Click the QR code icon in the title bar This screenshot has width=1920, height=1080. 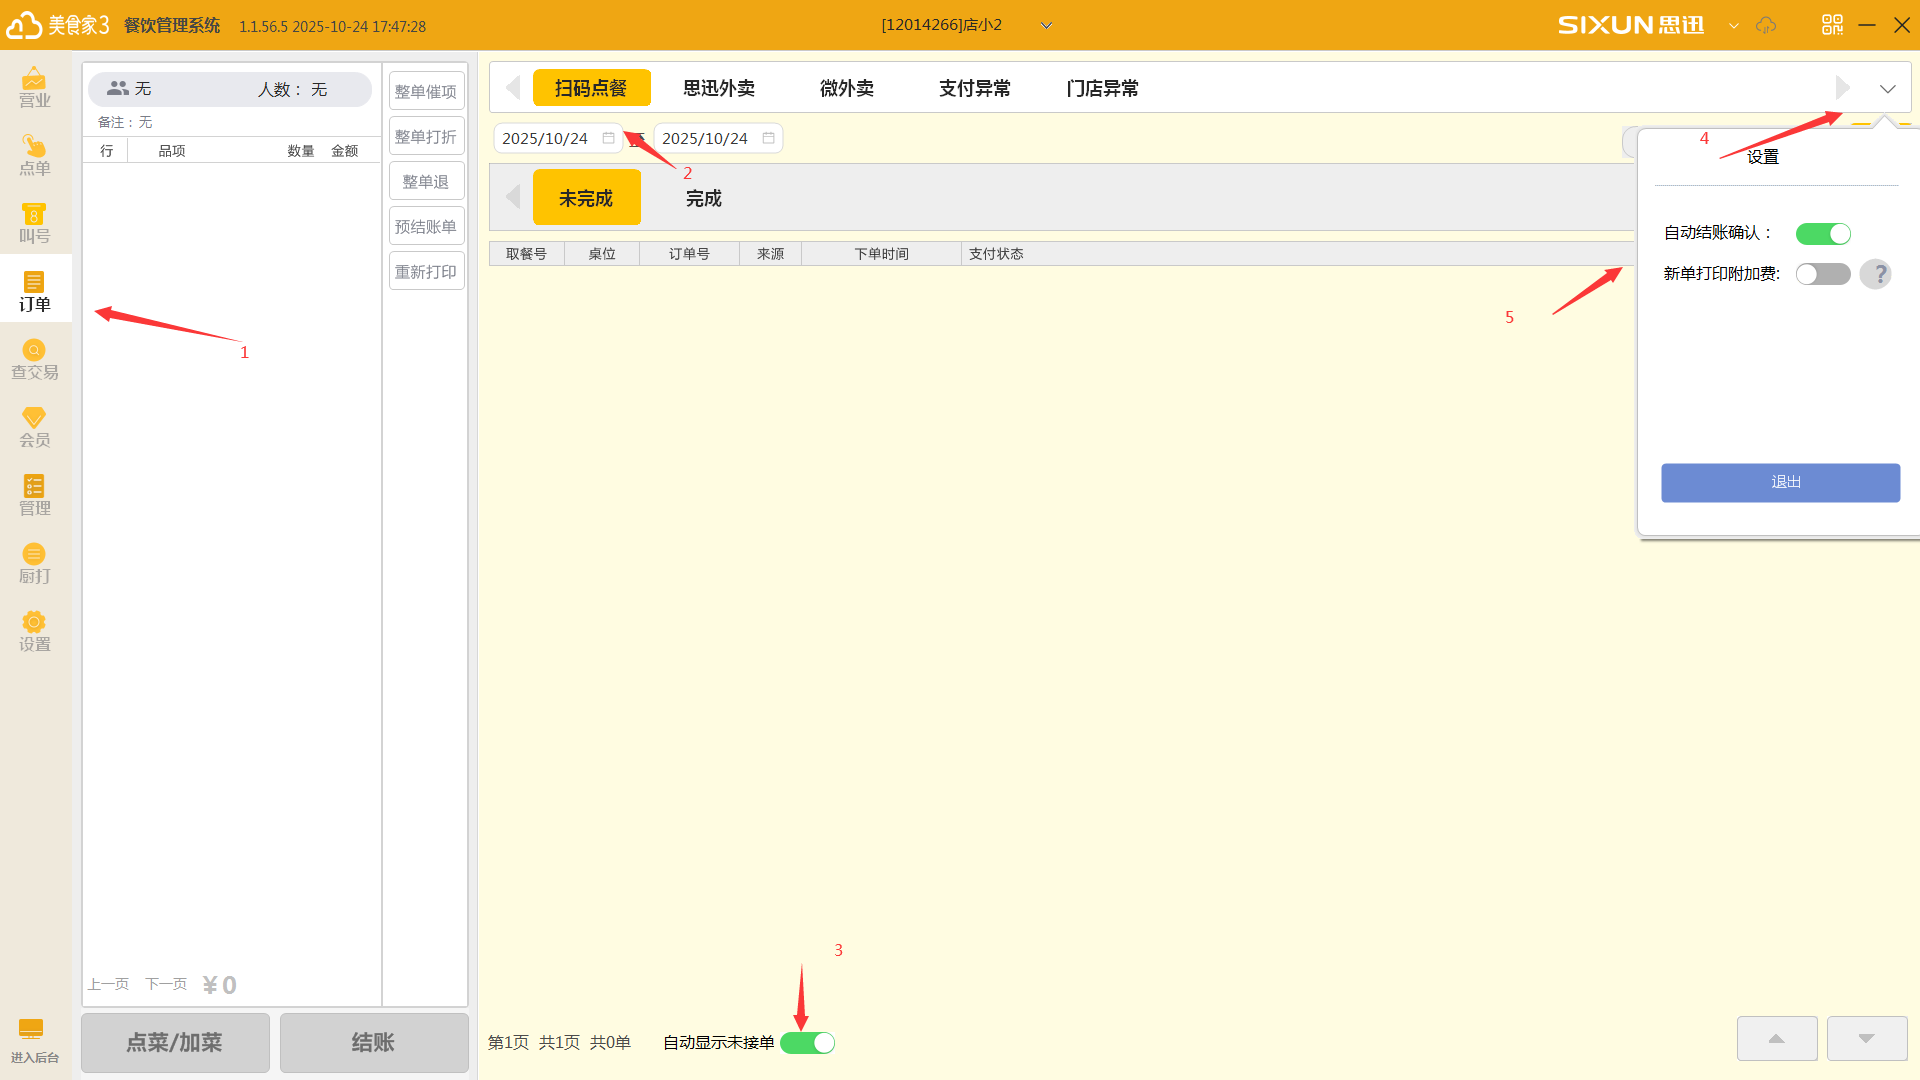[x=1832, y=25]
